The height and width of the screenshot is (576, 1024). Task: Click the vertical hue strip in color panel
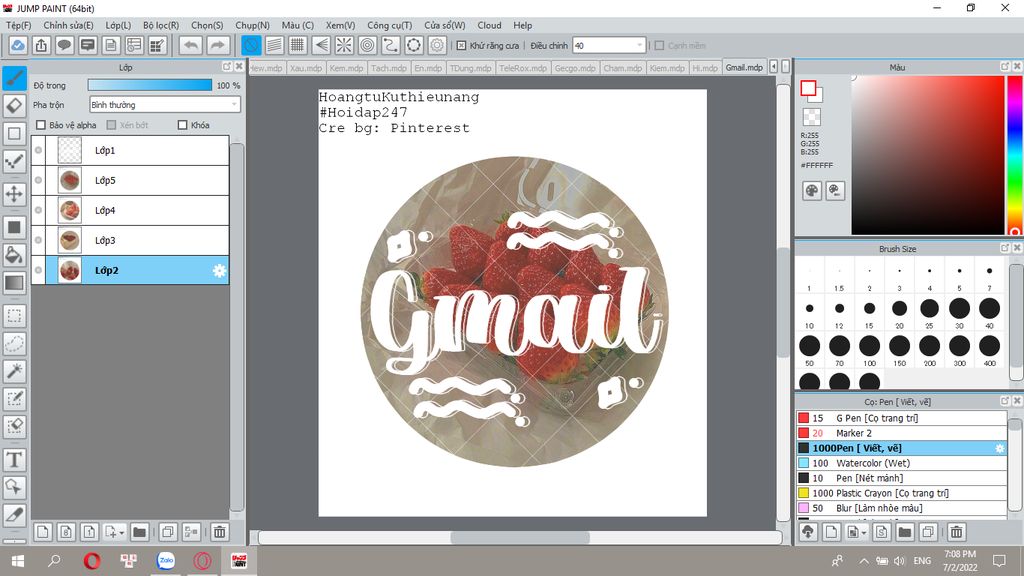pyautogui.click(x=1015, y=155)
